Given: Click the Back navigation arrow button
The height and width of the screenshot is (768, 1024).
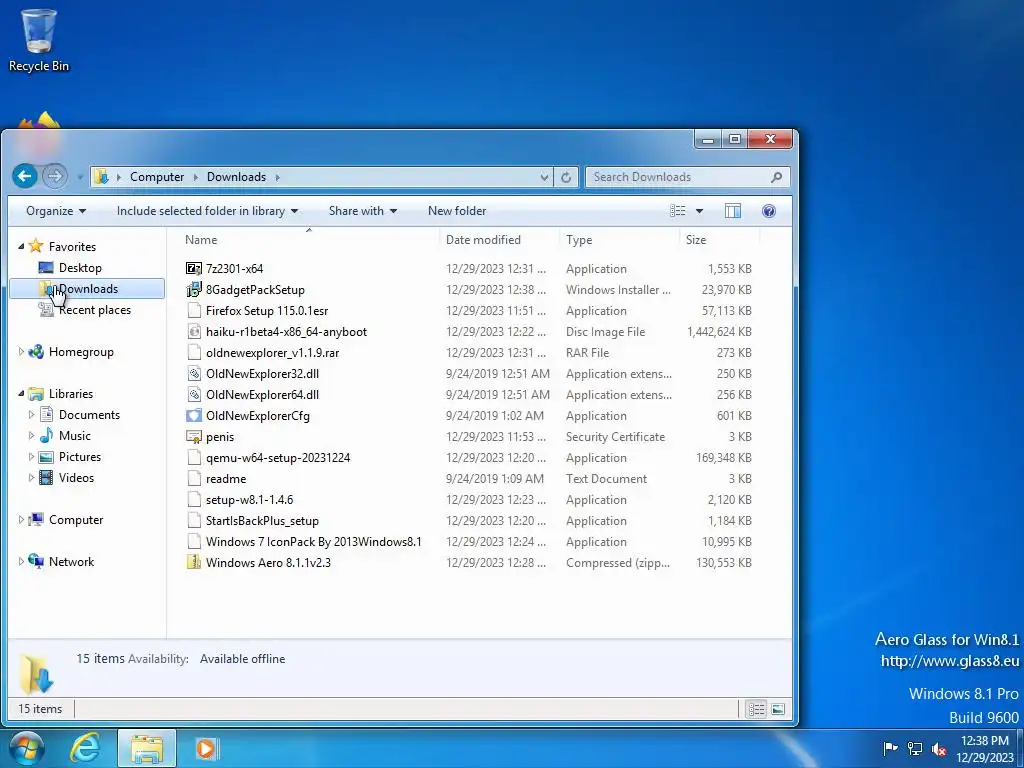Looking at the screenshot, I should point(25,176).
